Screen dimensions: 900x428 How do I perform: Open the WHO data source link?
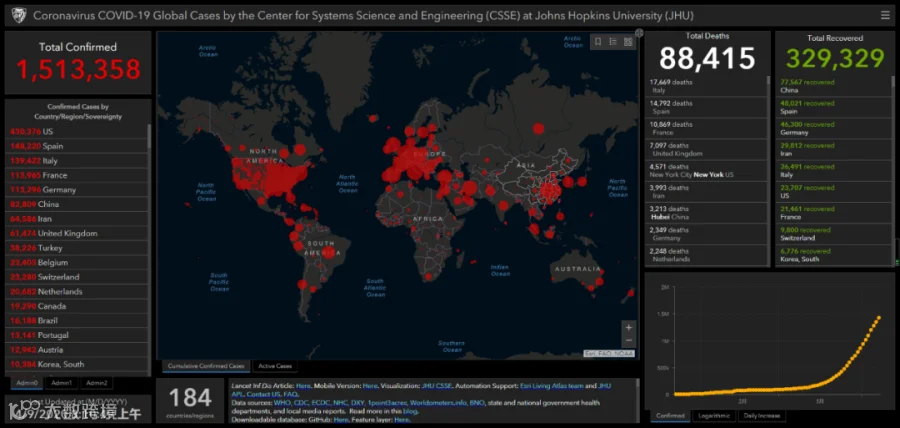[282, 403]
